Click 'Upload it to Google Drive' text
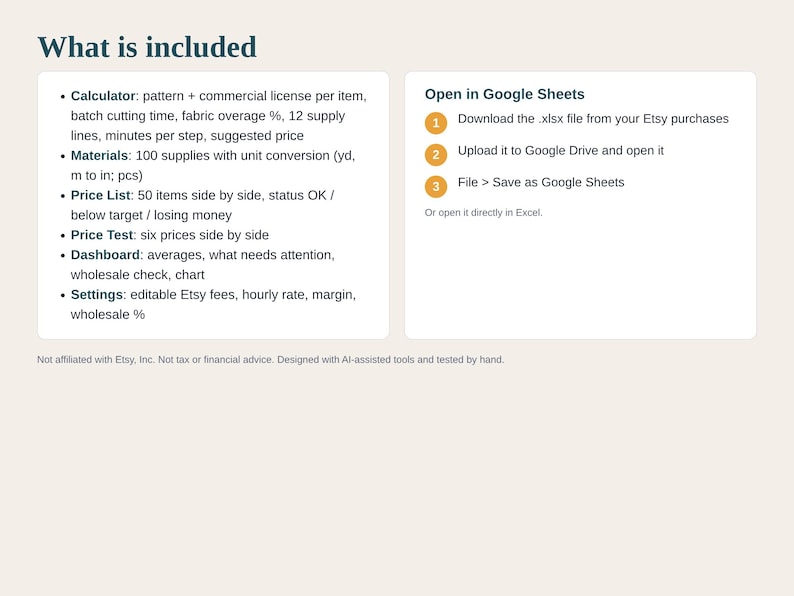The height and width of the screenshot is (596, 794). click(561, 150)
